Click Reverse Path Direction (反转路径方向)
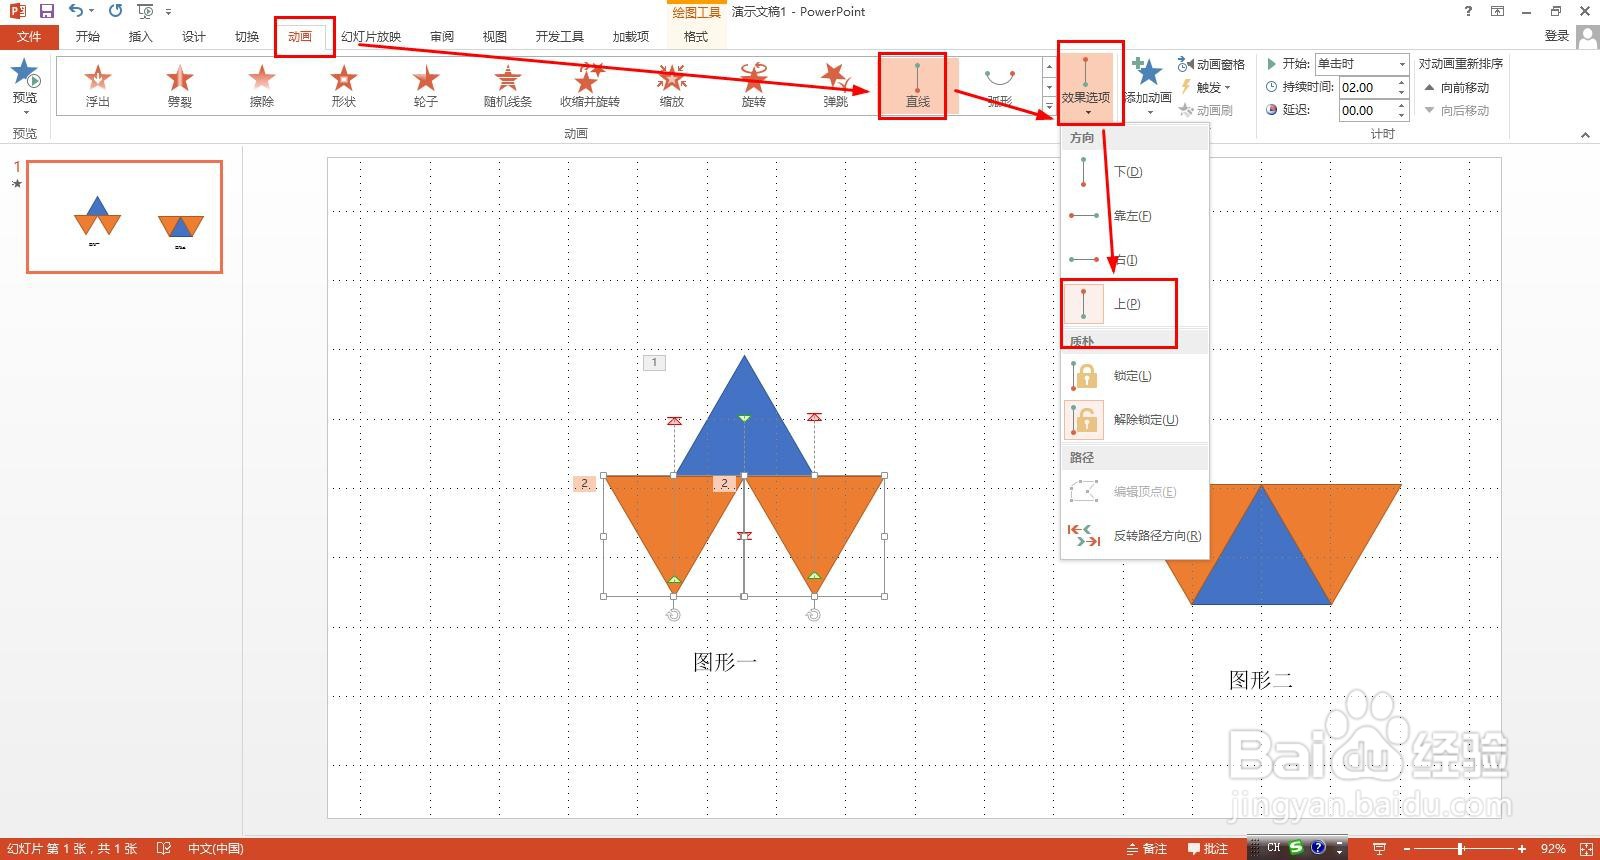The height and width of the screenshot is (860, 1600). point(1135,536)
